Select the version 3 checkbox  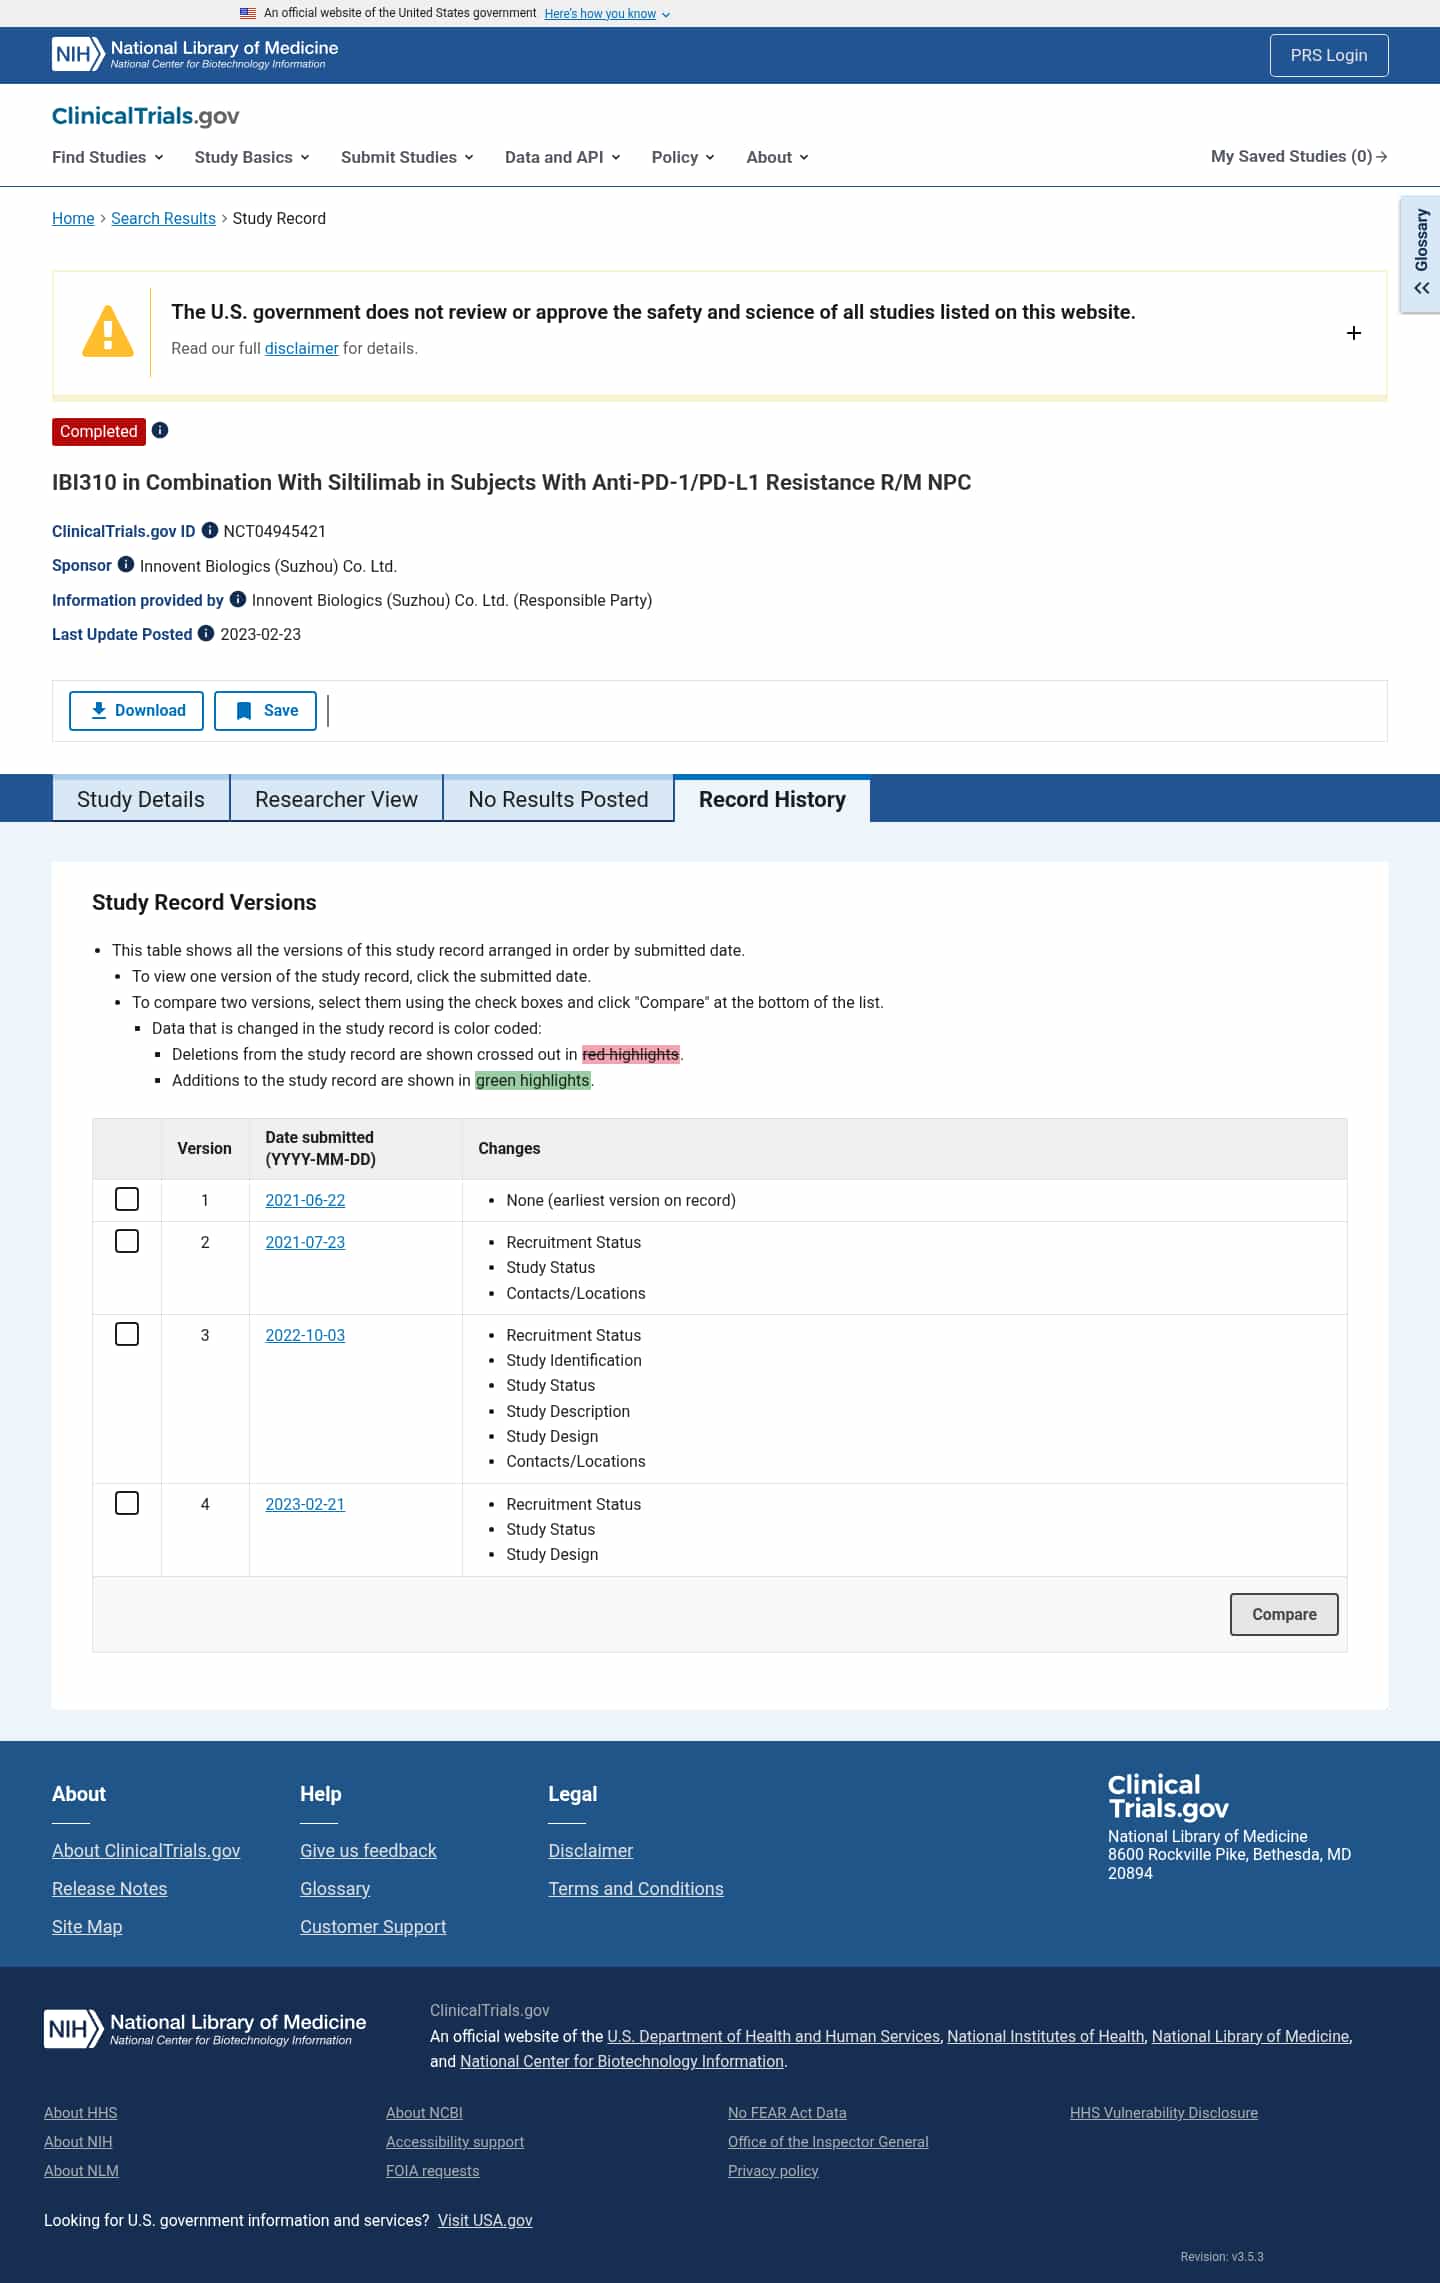coord(127,1334)
